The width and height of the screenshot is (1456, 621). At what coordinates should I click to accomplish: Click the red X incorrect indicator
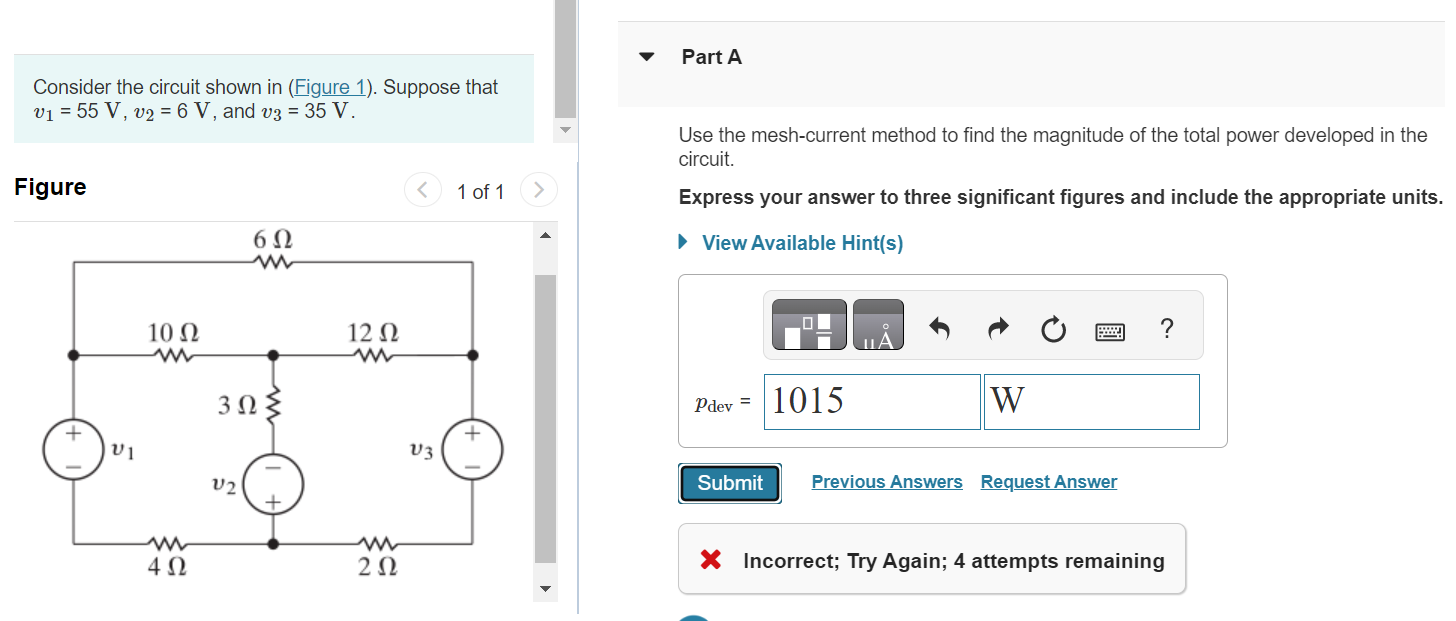(x=711, y=559)
